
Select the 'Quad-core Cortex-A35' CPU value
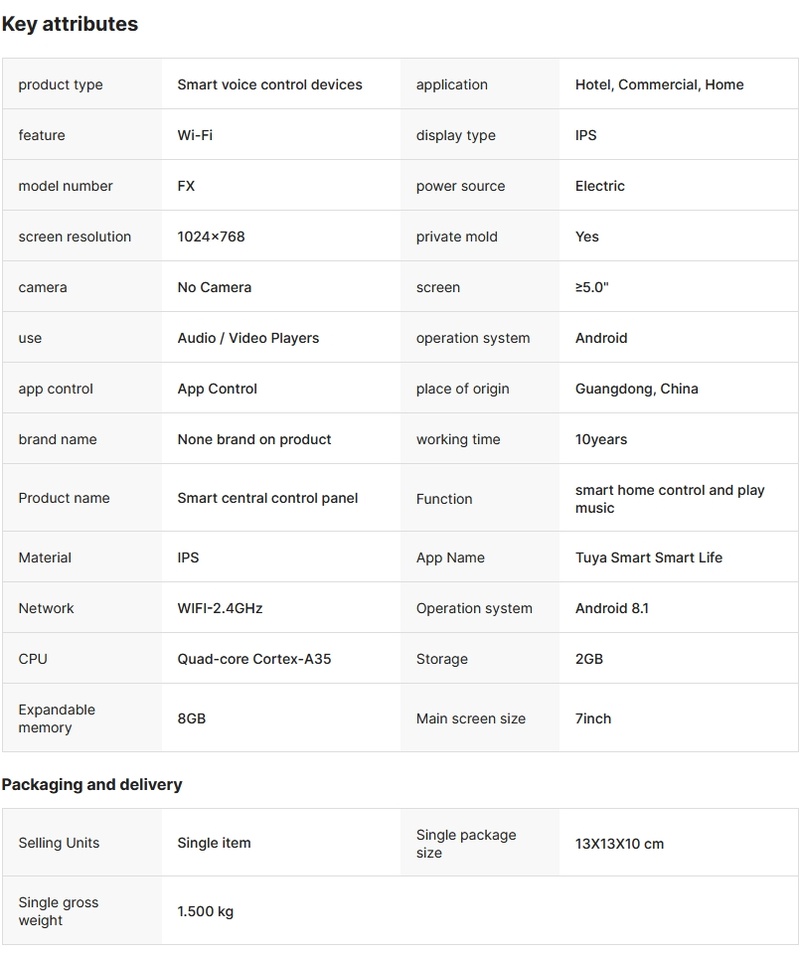click(x=254, y=659)
